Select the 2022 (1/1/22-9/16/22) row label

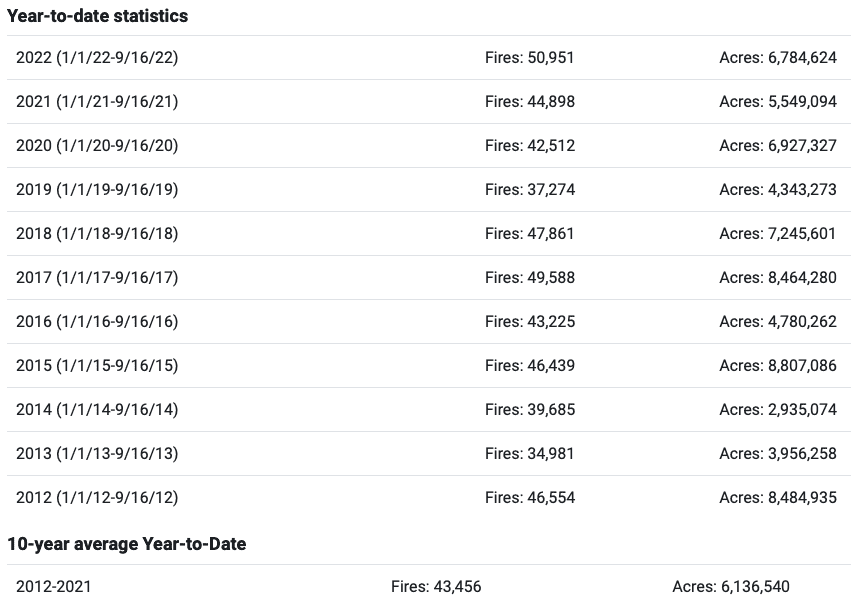[97, 58]
